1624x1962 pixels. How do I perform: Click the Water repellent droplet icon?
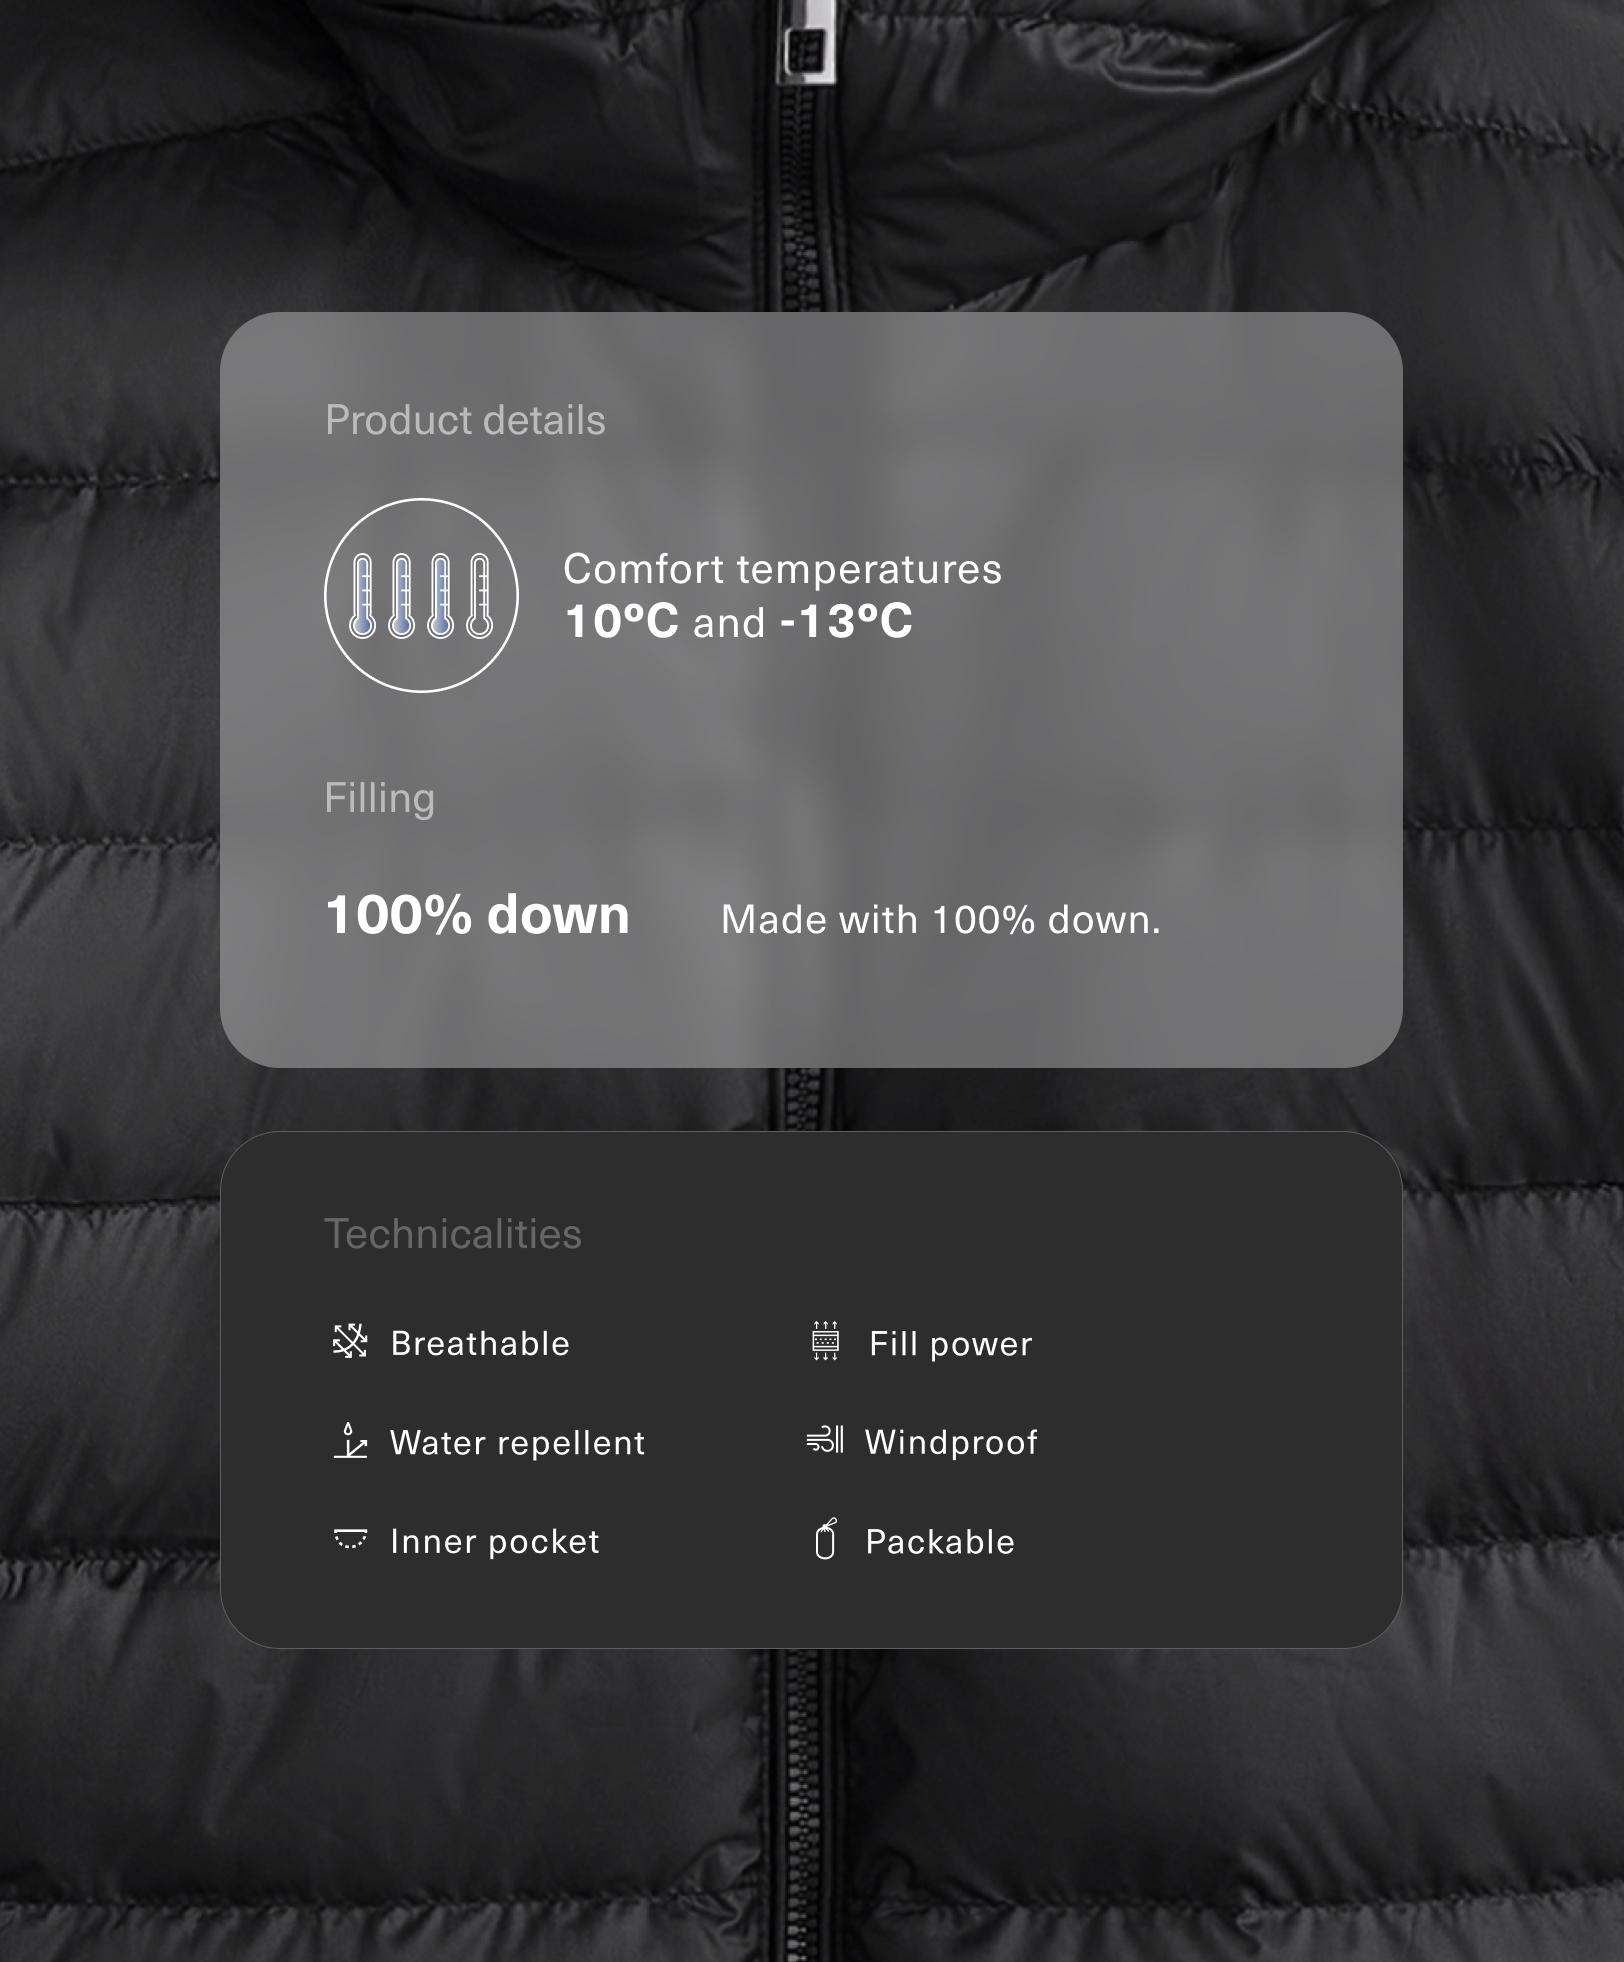tap(350, 1440)
